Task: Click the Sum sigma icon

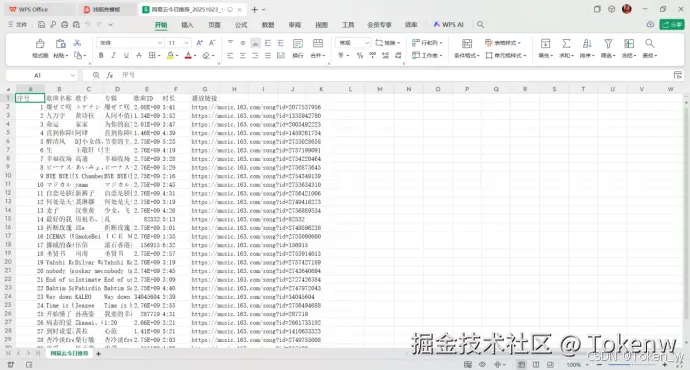Action: 566,44
